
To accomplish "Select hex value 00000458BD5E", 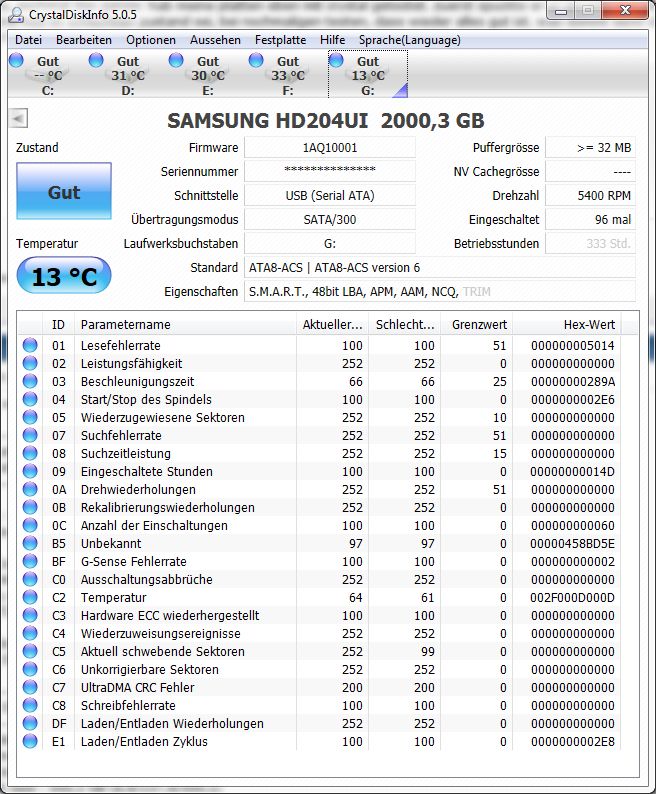I will pos(572,543).
